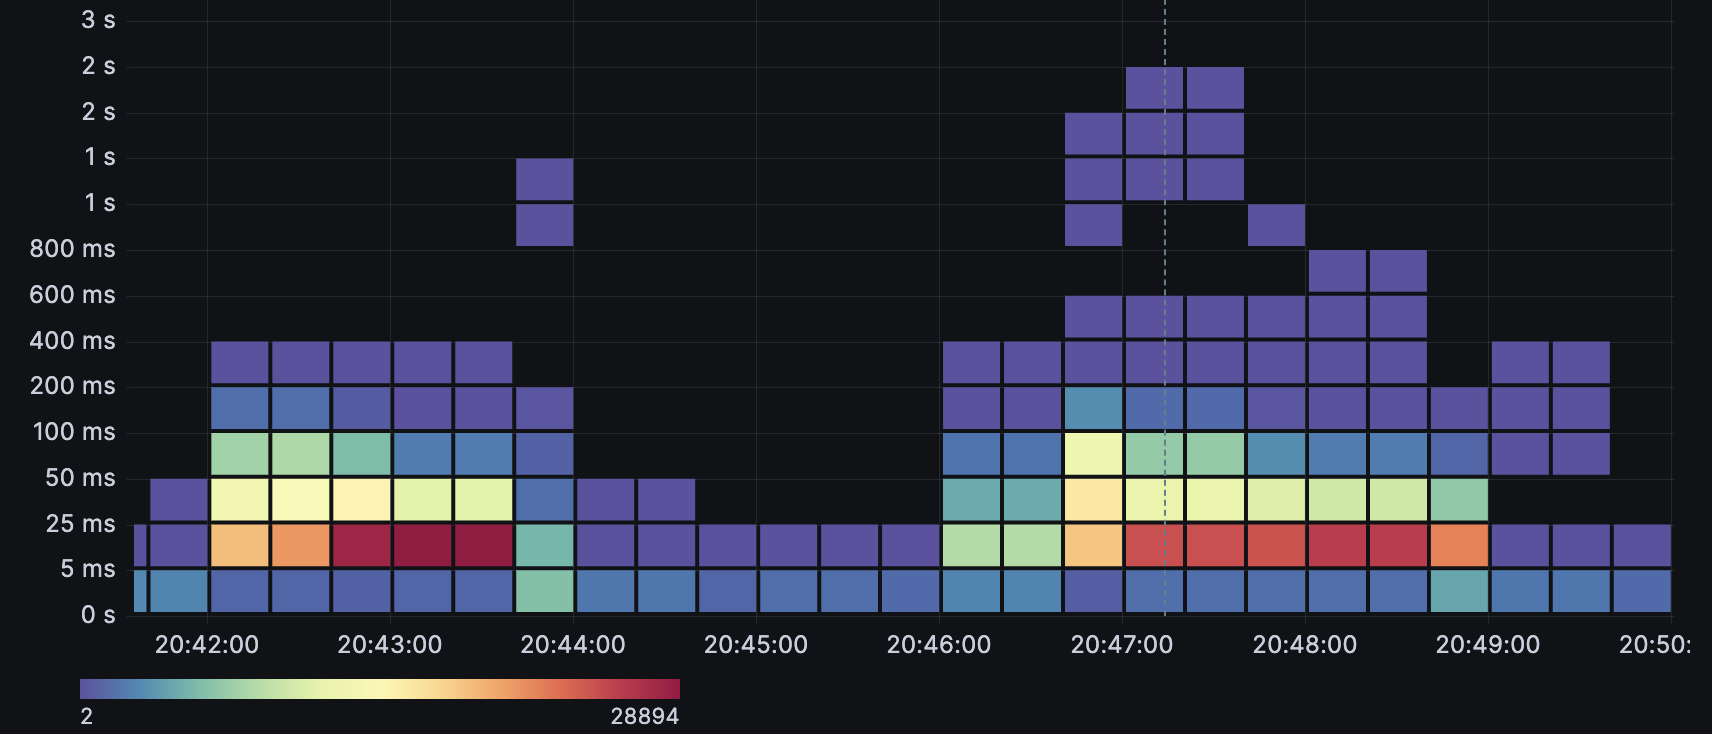Click the color gradient legend bar
This screenshot has height=734, width=1712.
coord(380,689)
